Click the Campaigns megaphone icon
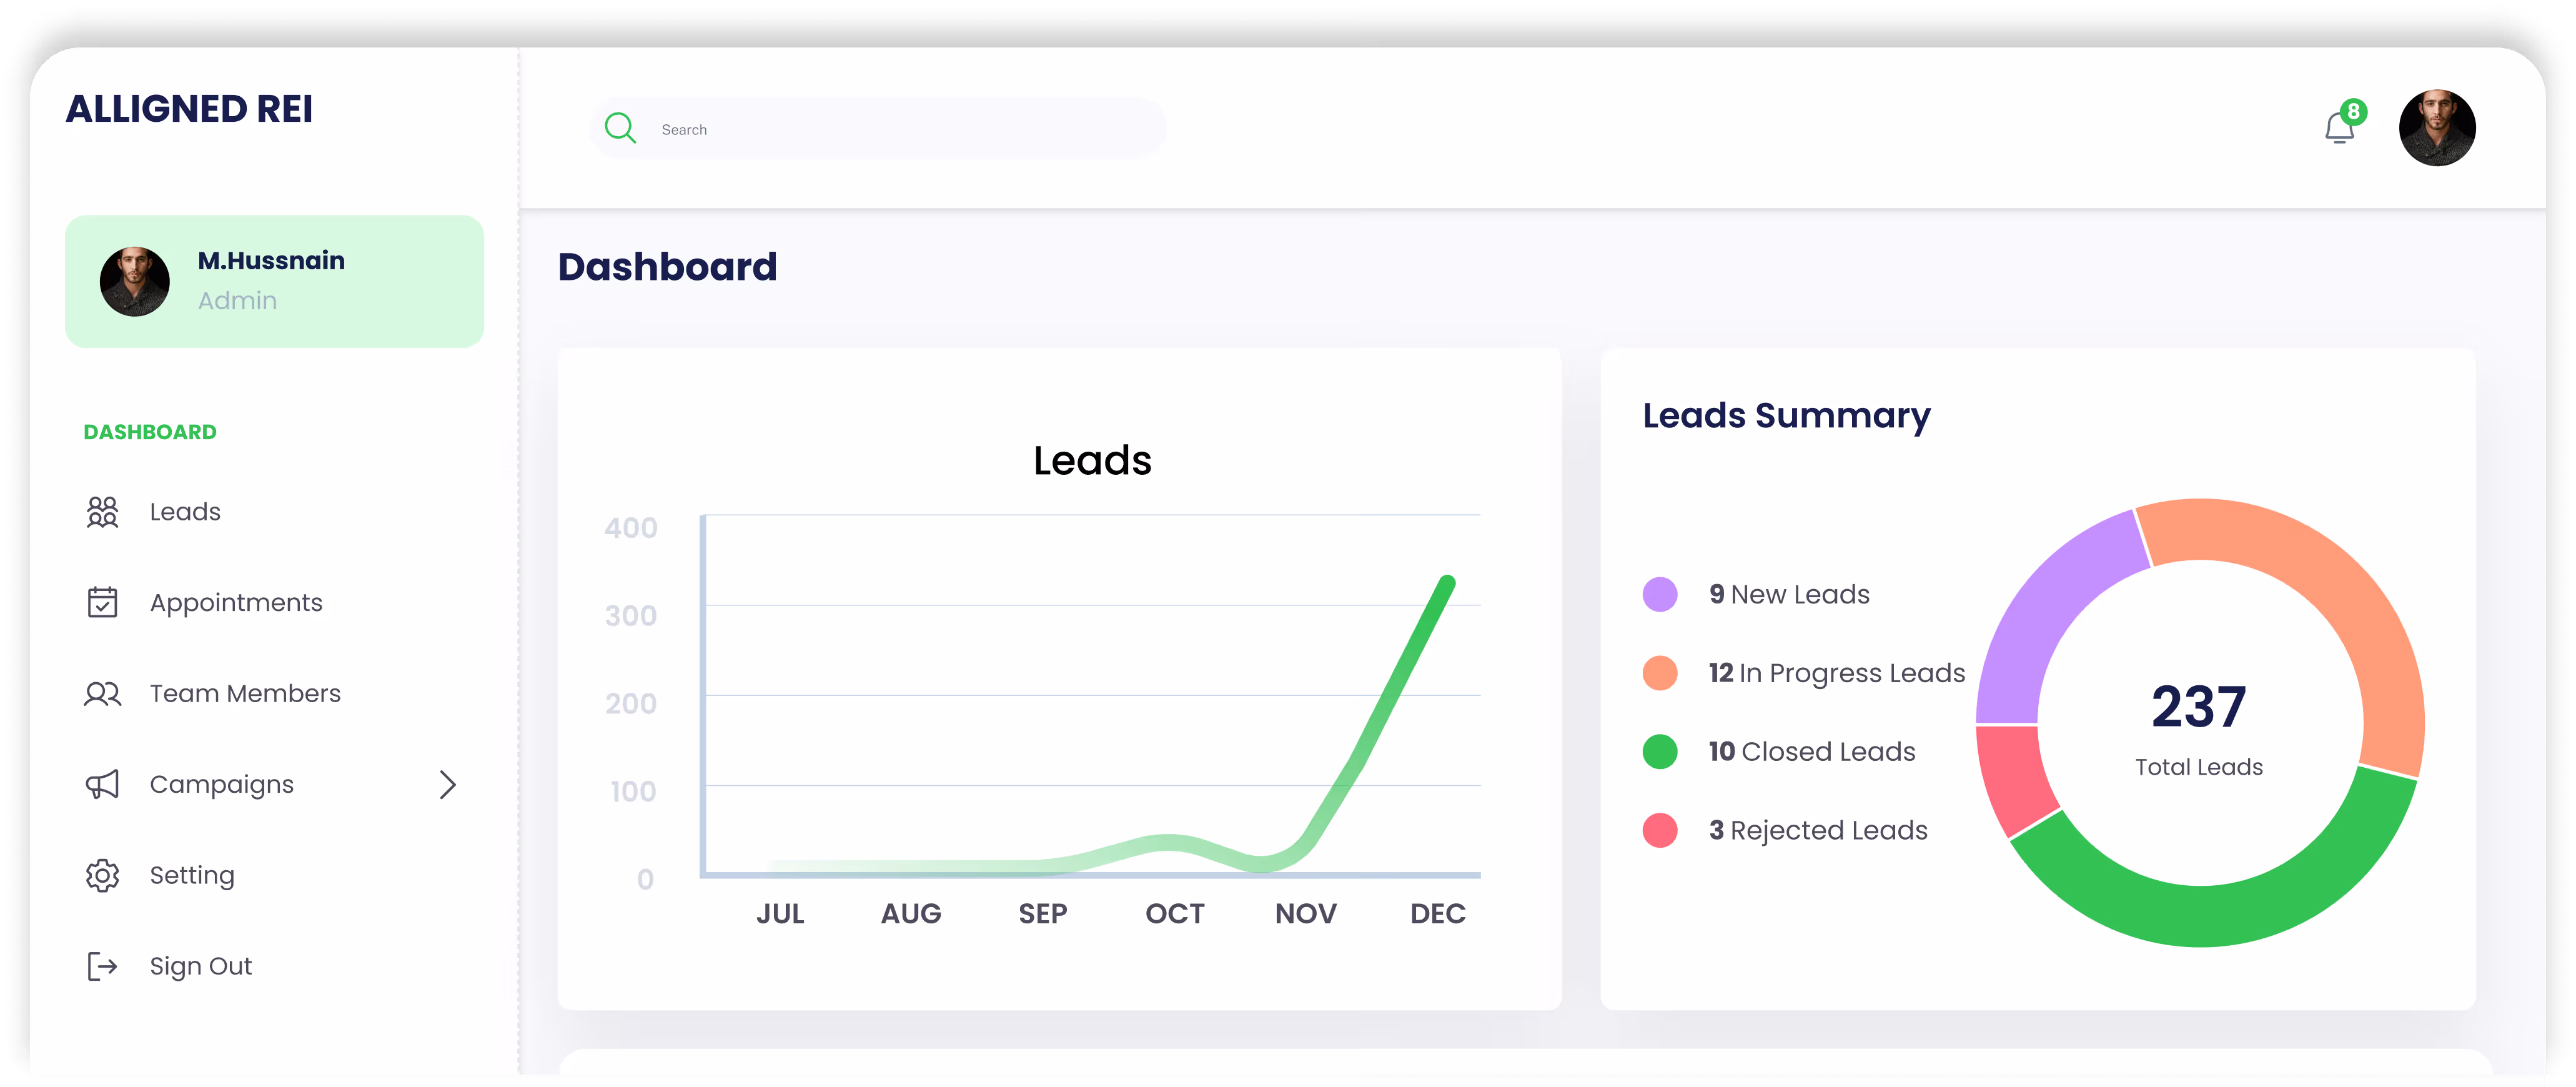2576x1087 pixels. pyautogui.click(x=102, y=784)
